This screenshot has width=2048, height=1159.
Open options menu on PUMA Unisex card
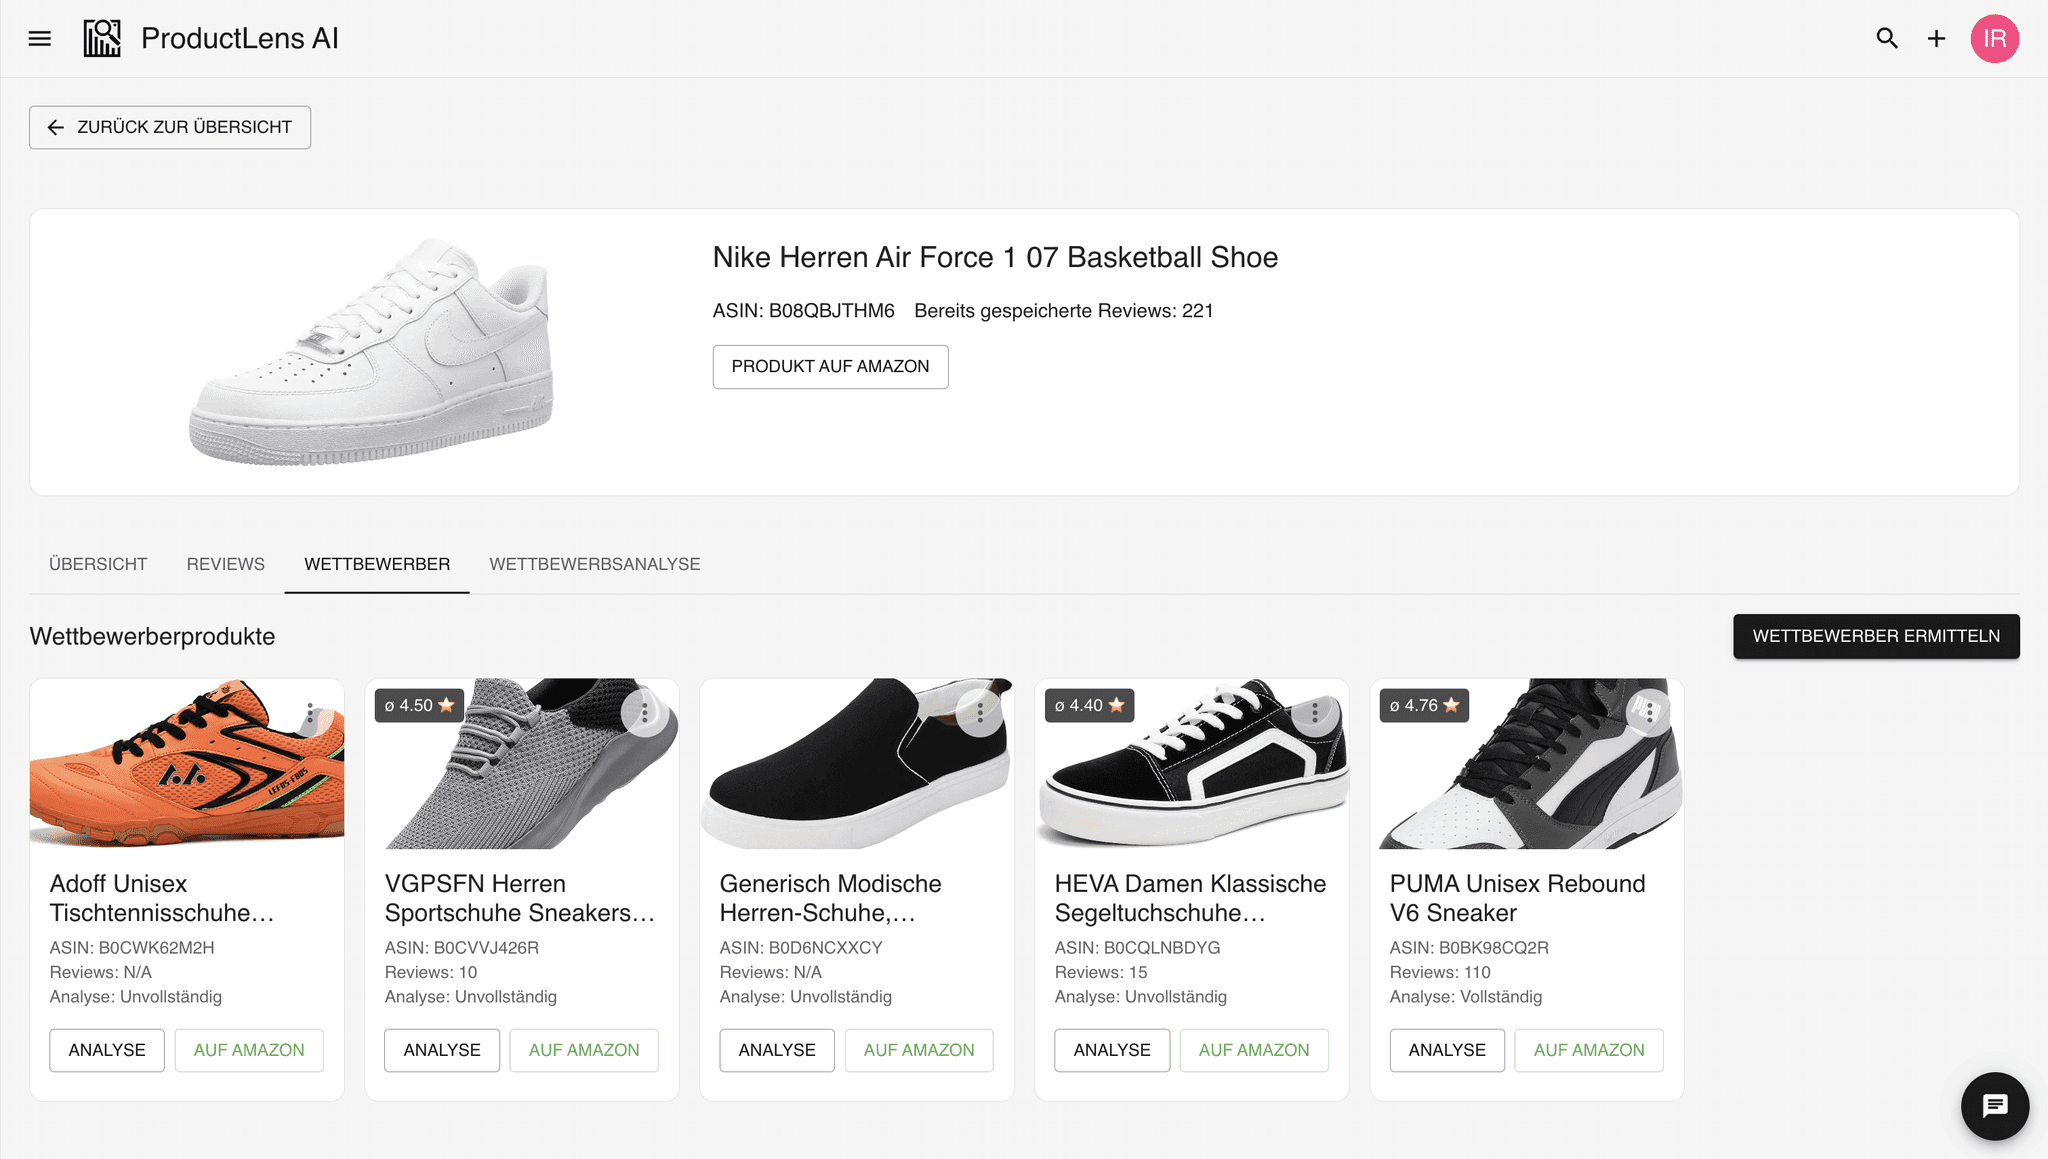tap(1650, 712)
